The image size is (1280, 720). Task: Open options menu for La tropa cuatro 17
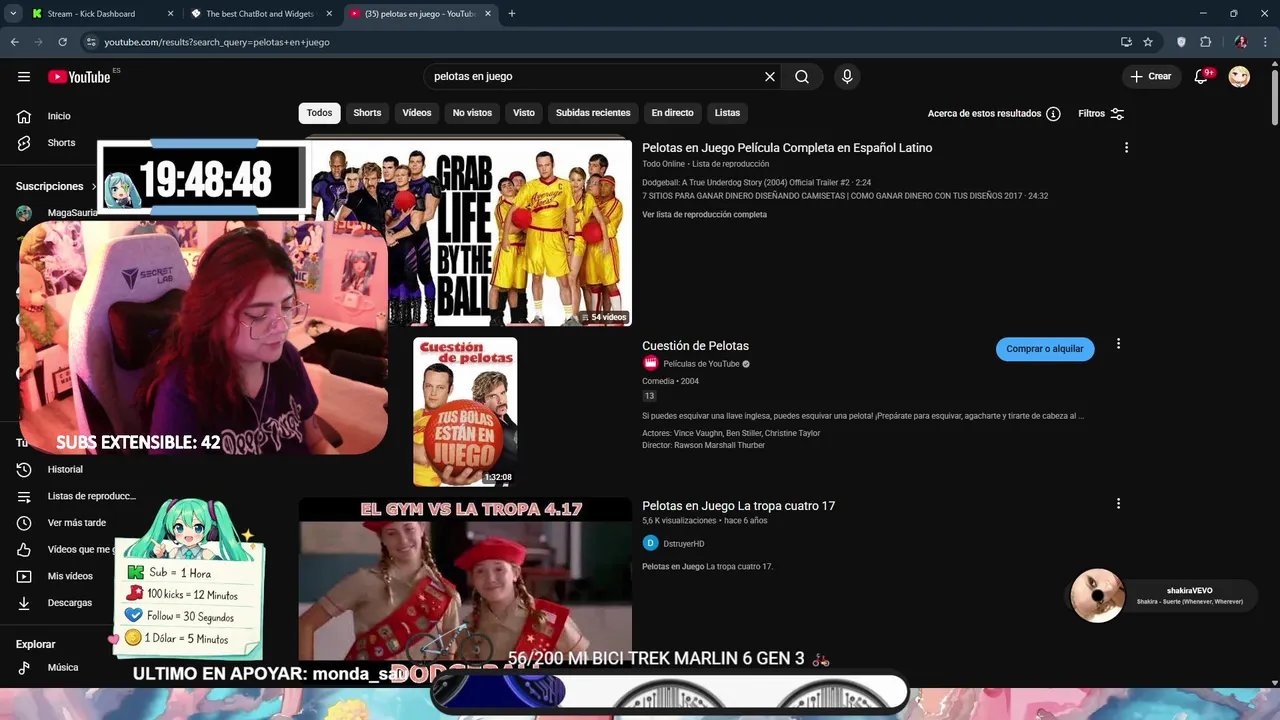pos(1118,504)
